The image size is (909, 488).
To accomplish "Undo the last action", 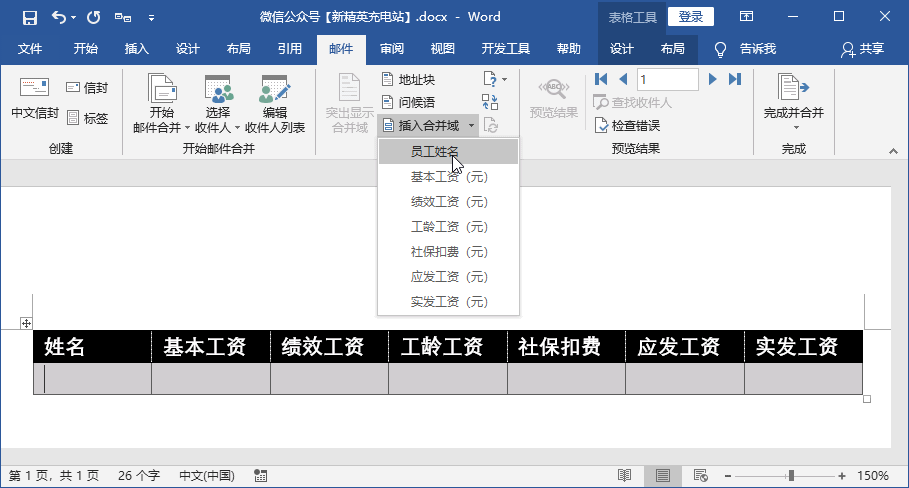I will point(59,17).
